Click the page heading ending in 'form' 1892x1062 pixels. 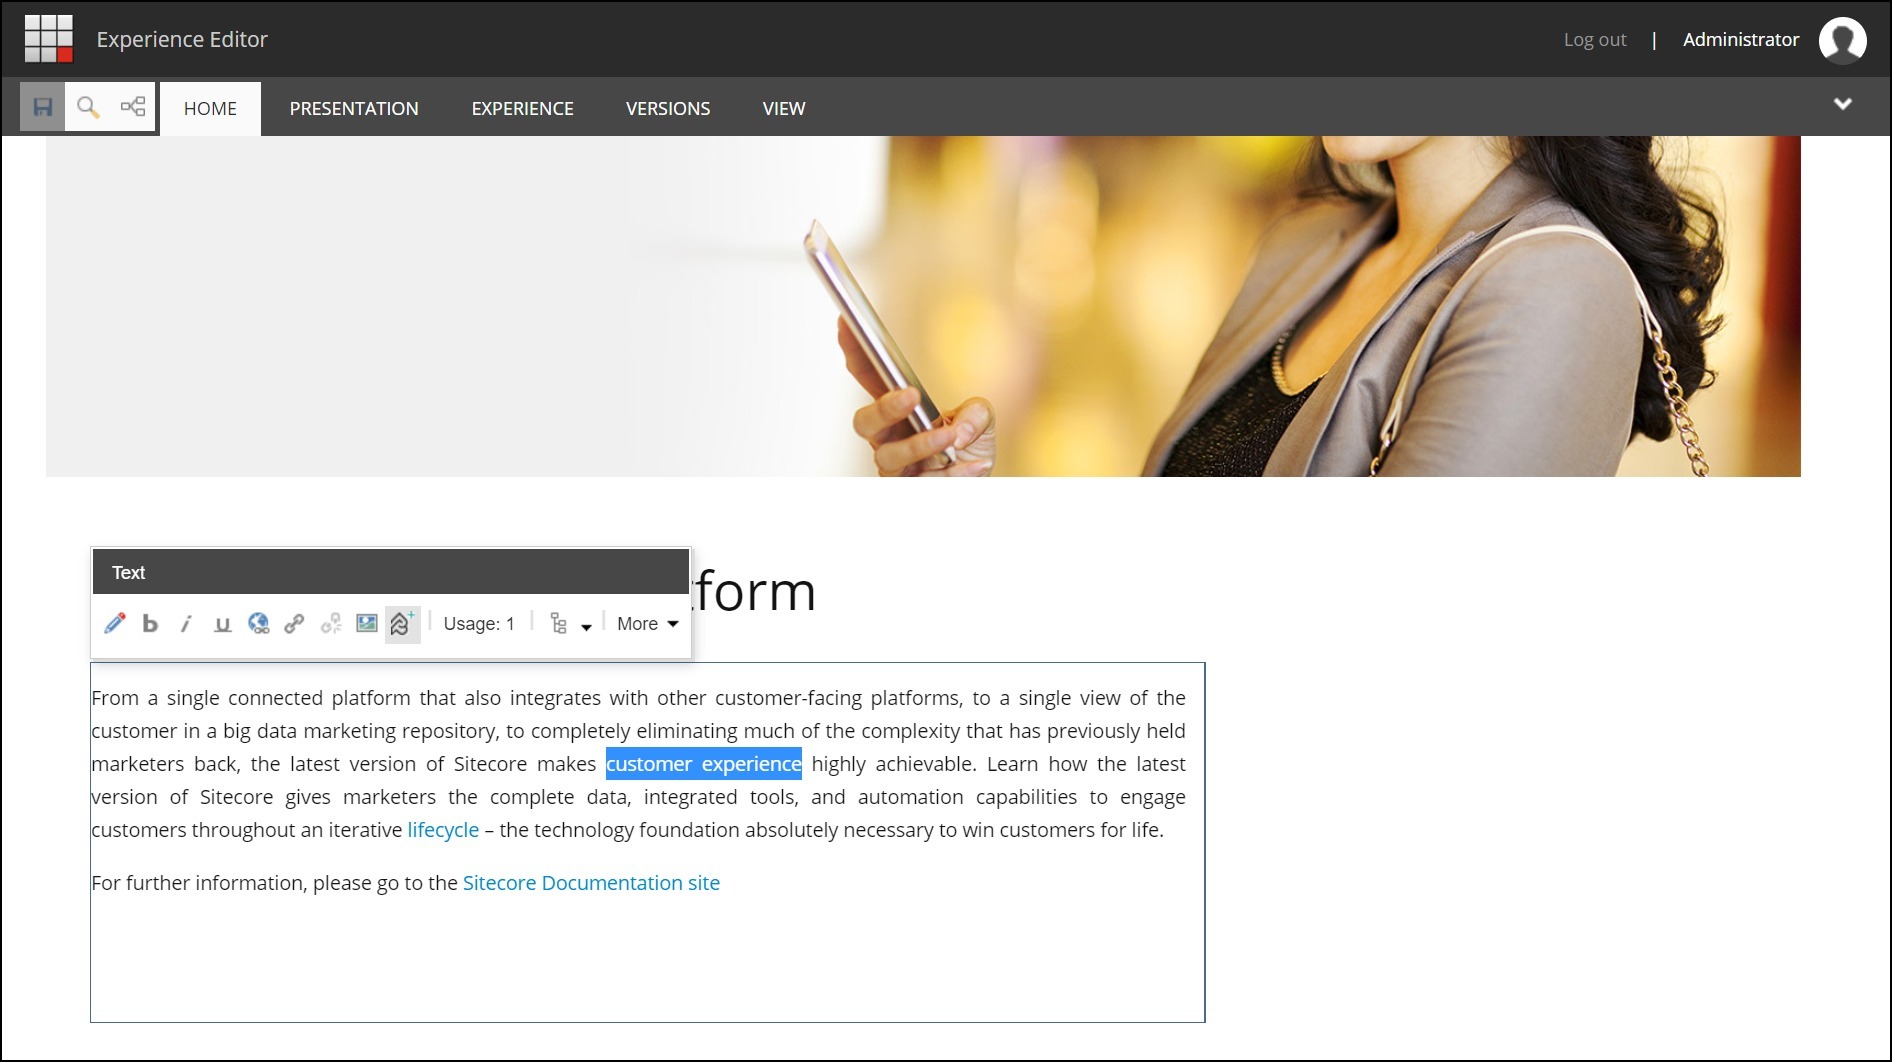click(754, 591)
